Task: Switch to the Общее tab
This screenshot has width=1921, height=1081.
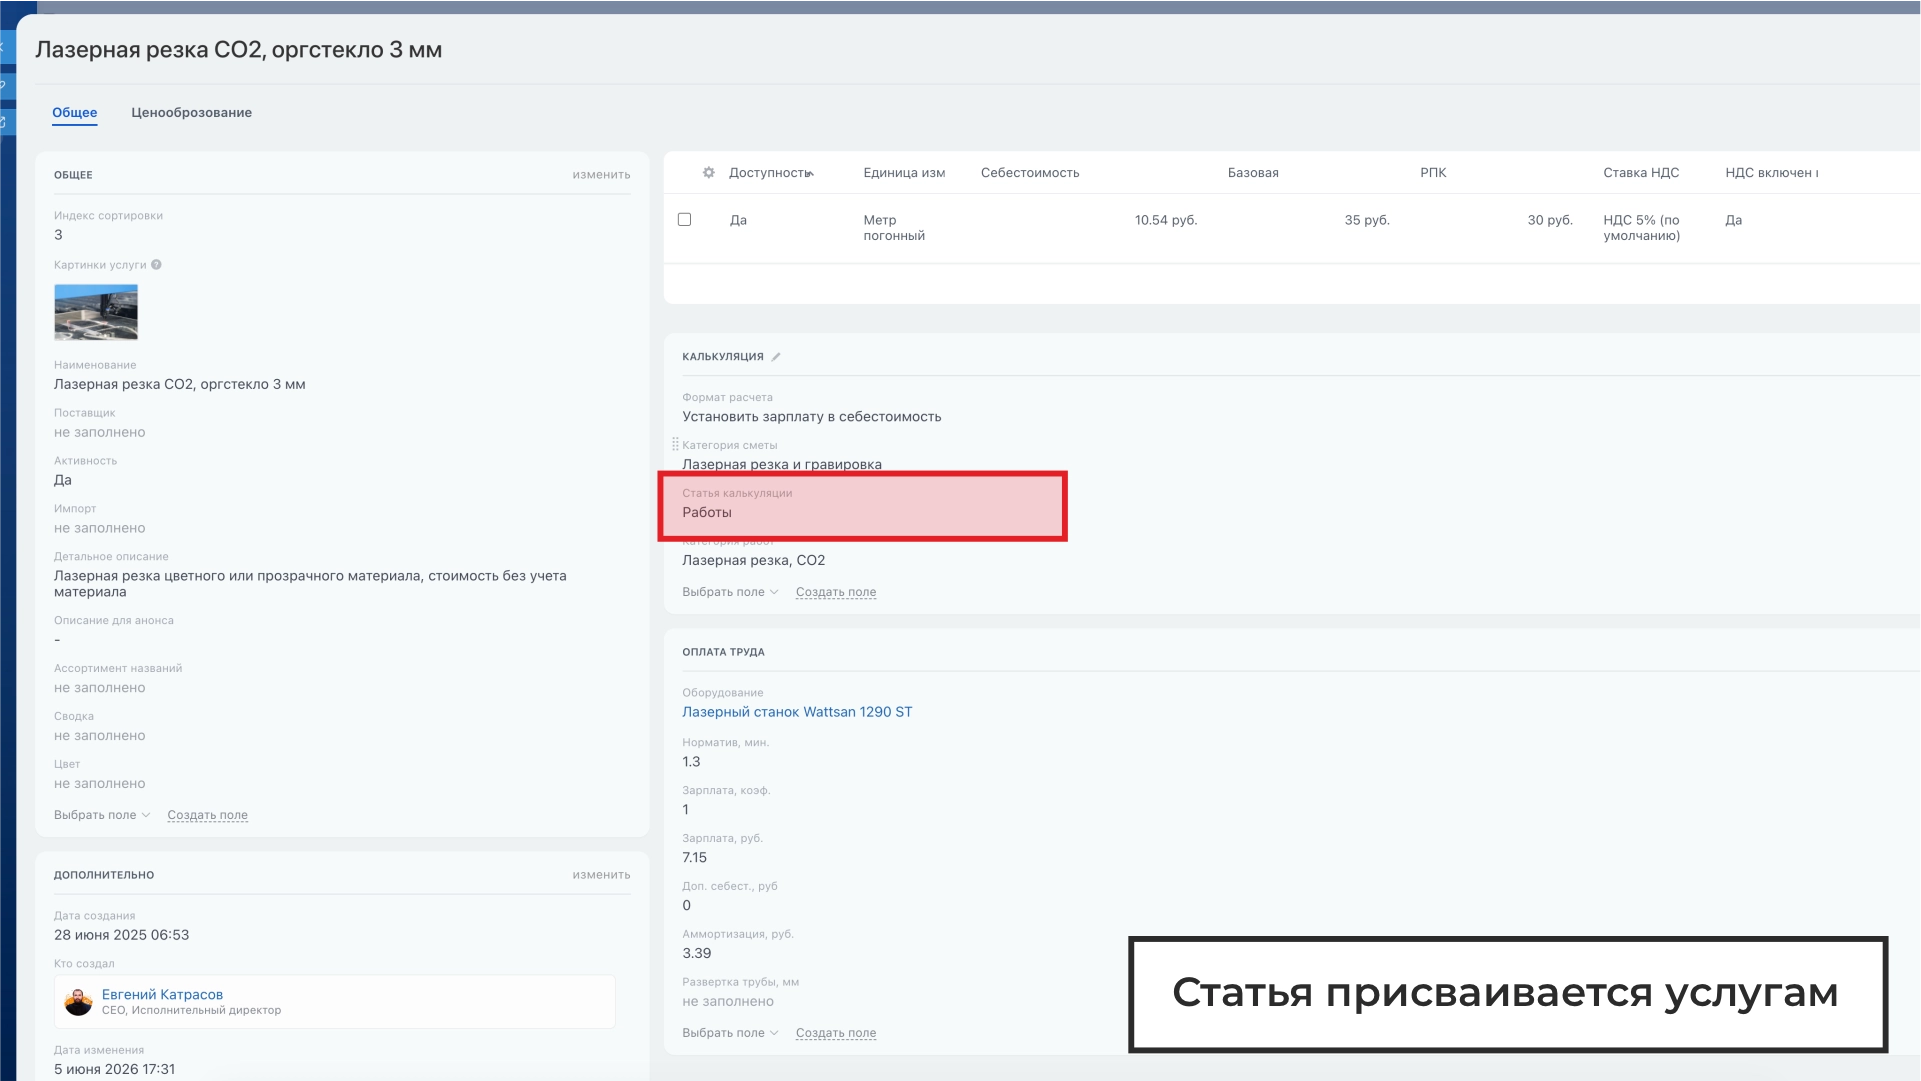Action: (75, 113)
